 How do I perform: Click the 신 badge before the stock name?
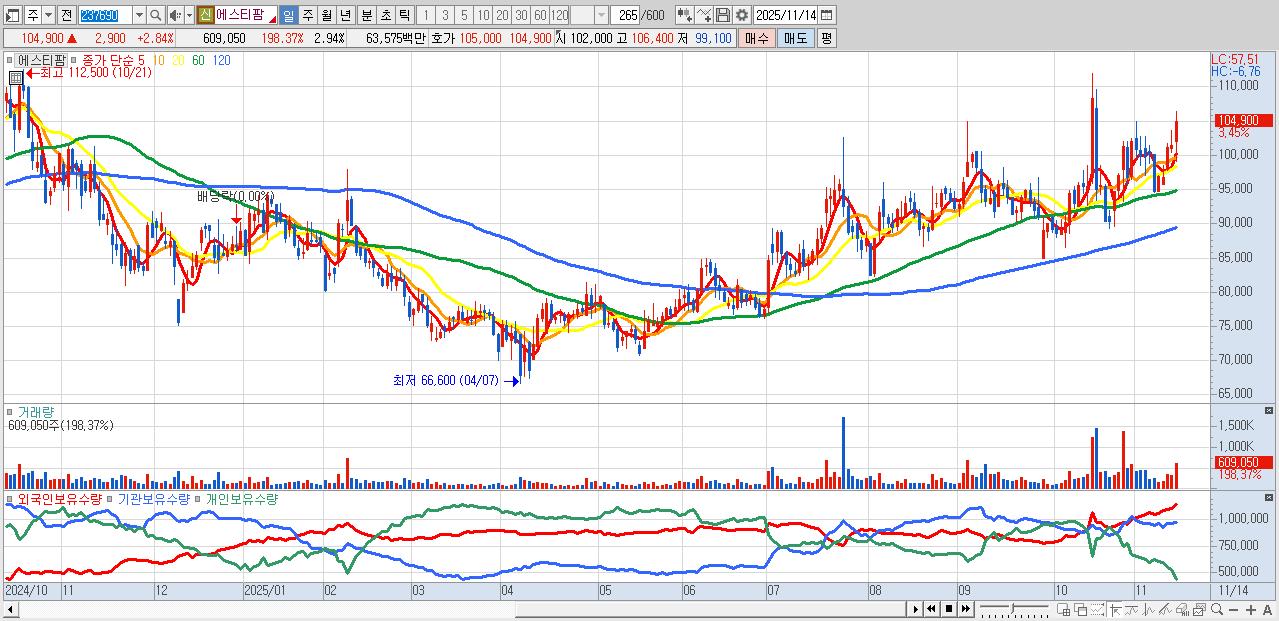205,15
